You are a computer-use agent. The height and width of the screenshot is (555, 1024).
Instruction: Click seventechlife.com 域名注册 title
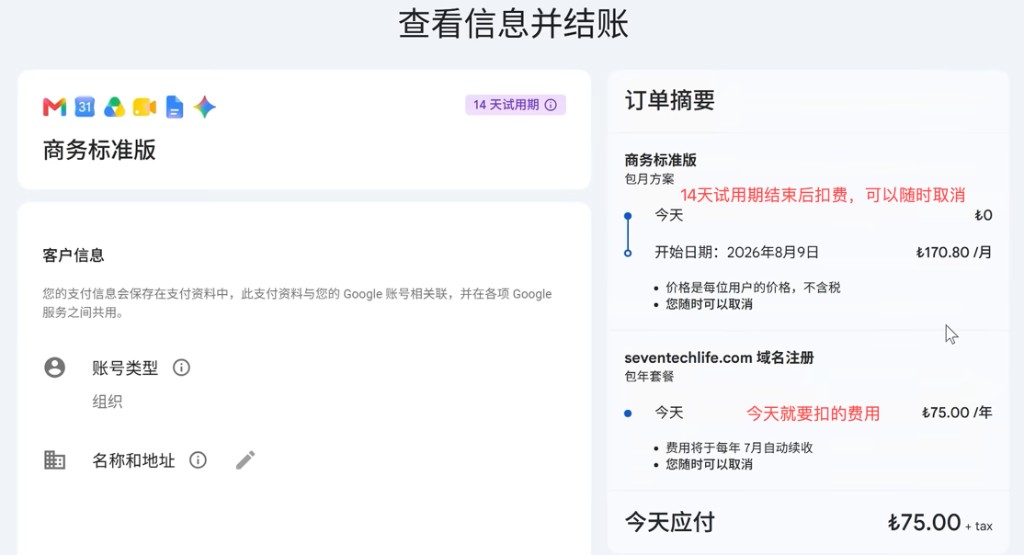pos(719,358)
